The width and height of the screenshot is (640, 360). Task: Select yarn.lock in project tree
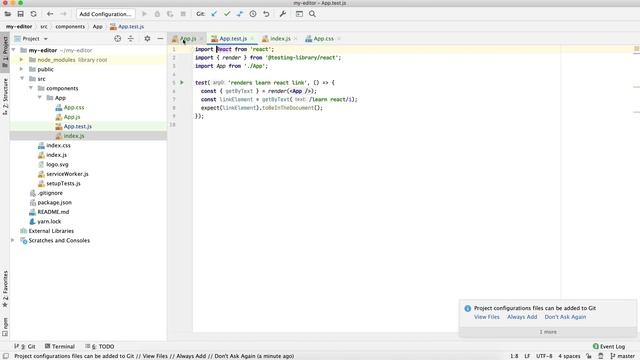(x=49, y=221)
